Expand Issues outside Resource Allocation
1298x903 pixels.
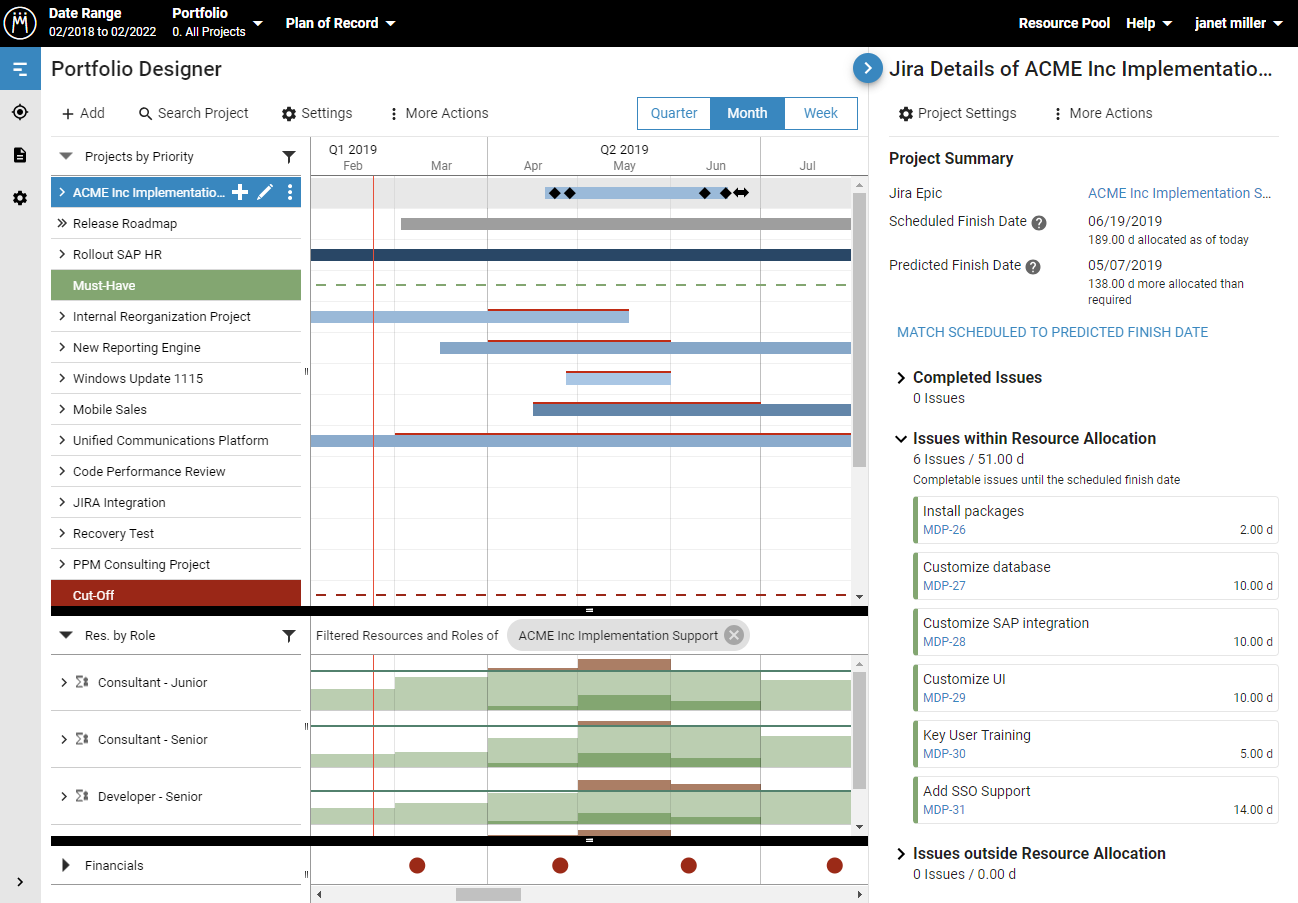pos(901,853)
